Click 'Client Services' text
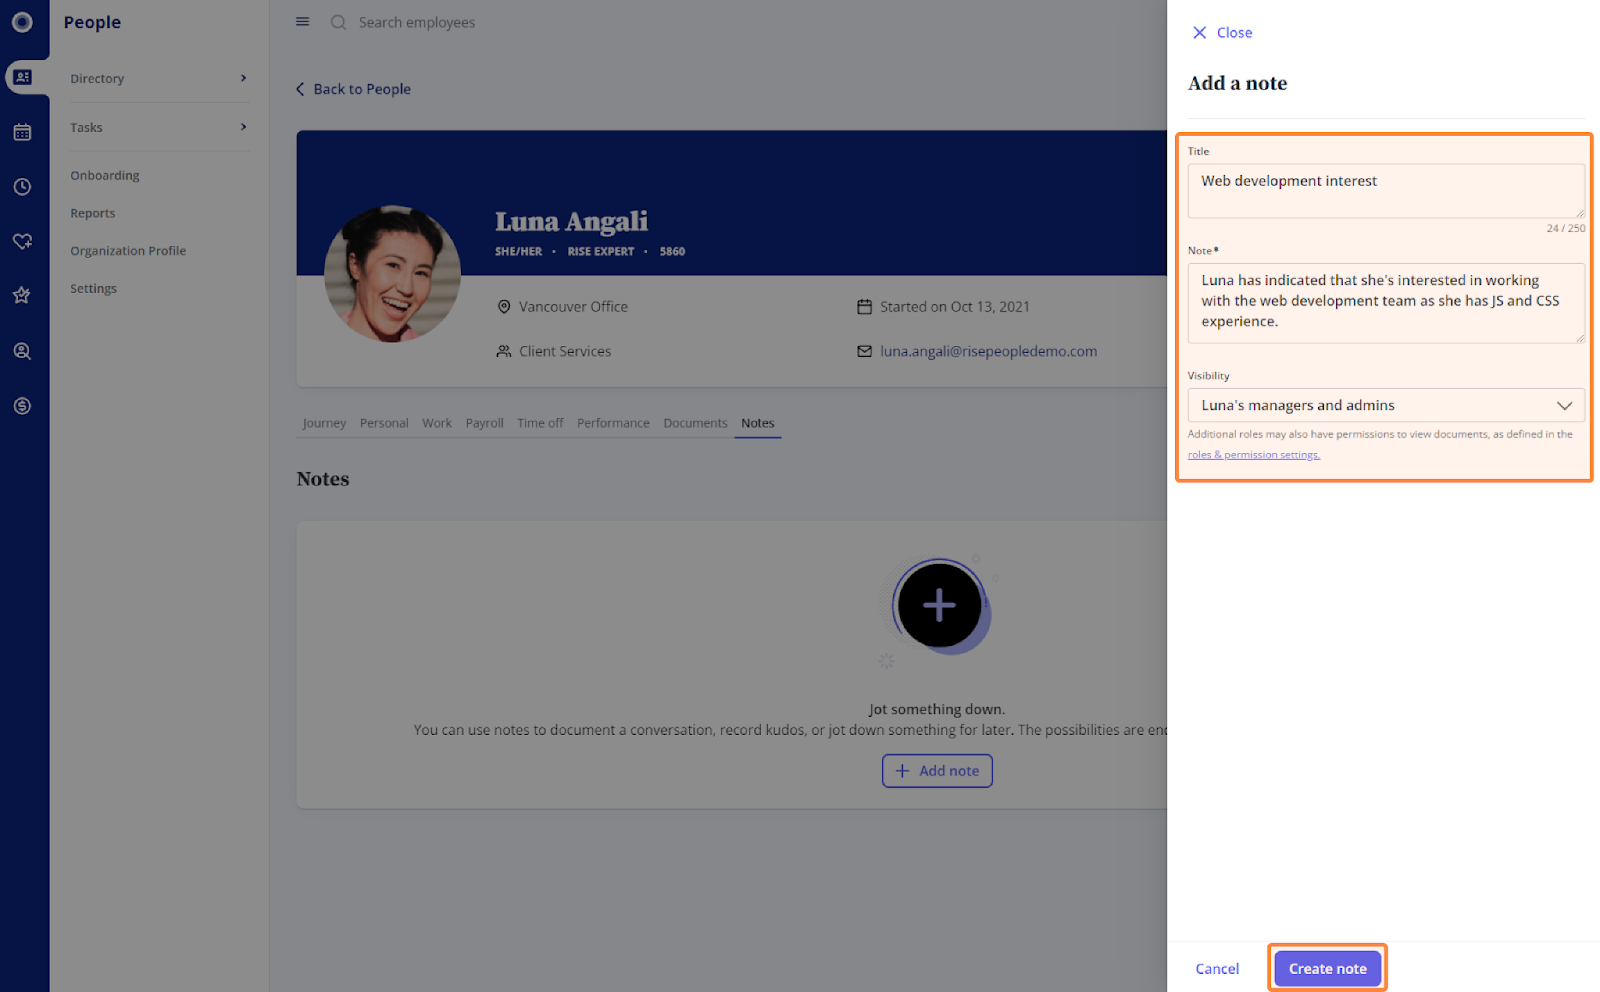The width and height of the screenshot is (1600, 992). coord(565,351)
